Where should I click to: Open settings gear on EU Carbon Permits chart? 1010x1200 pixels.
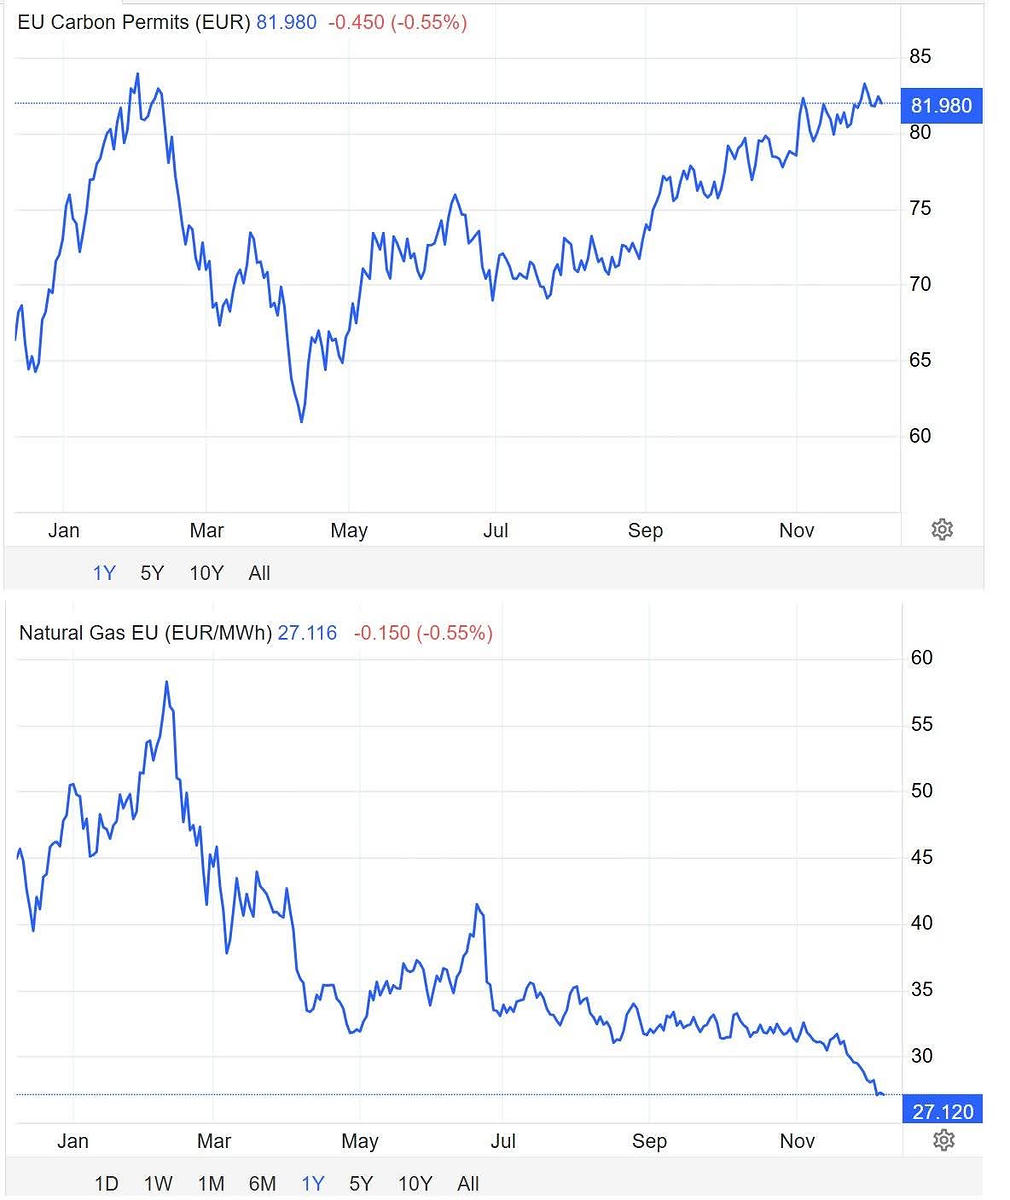pos(942,530)
